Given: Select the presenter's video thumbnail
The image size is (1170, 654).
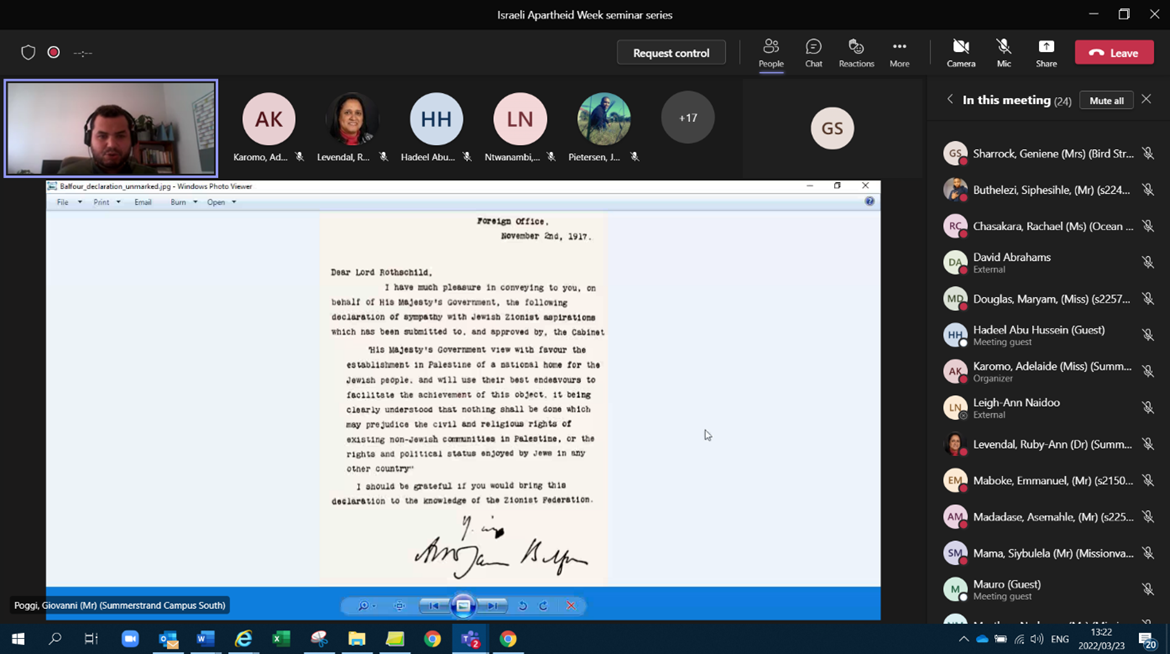Looking at the screenshot, I should point(111,128).
